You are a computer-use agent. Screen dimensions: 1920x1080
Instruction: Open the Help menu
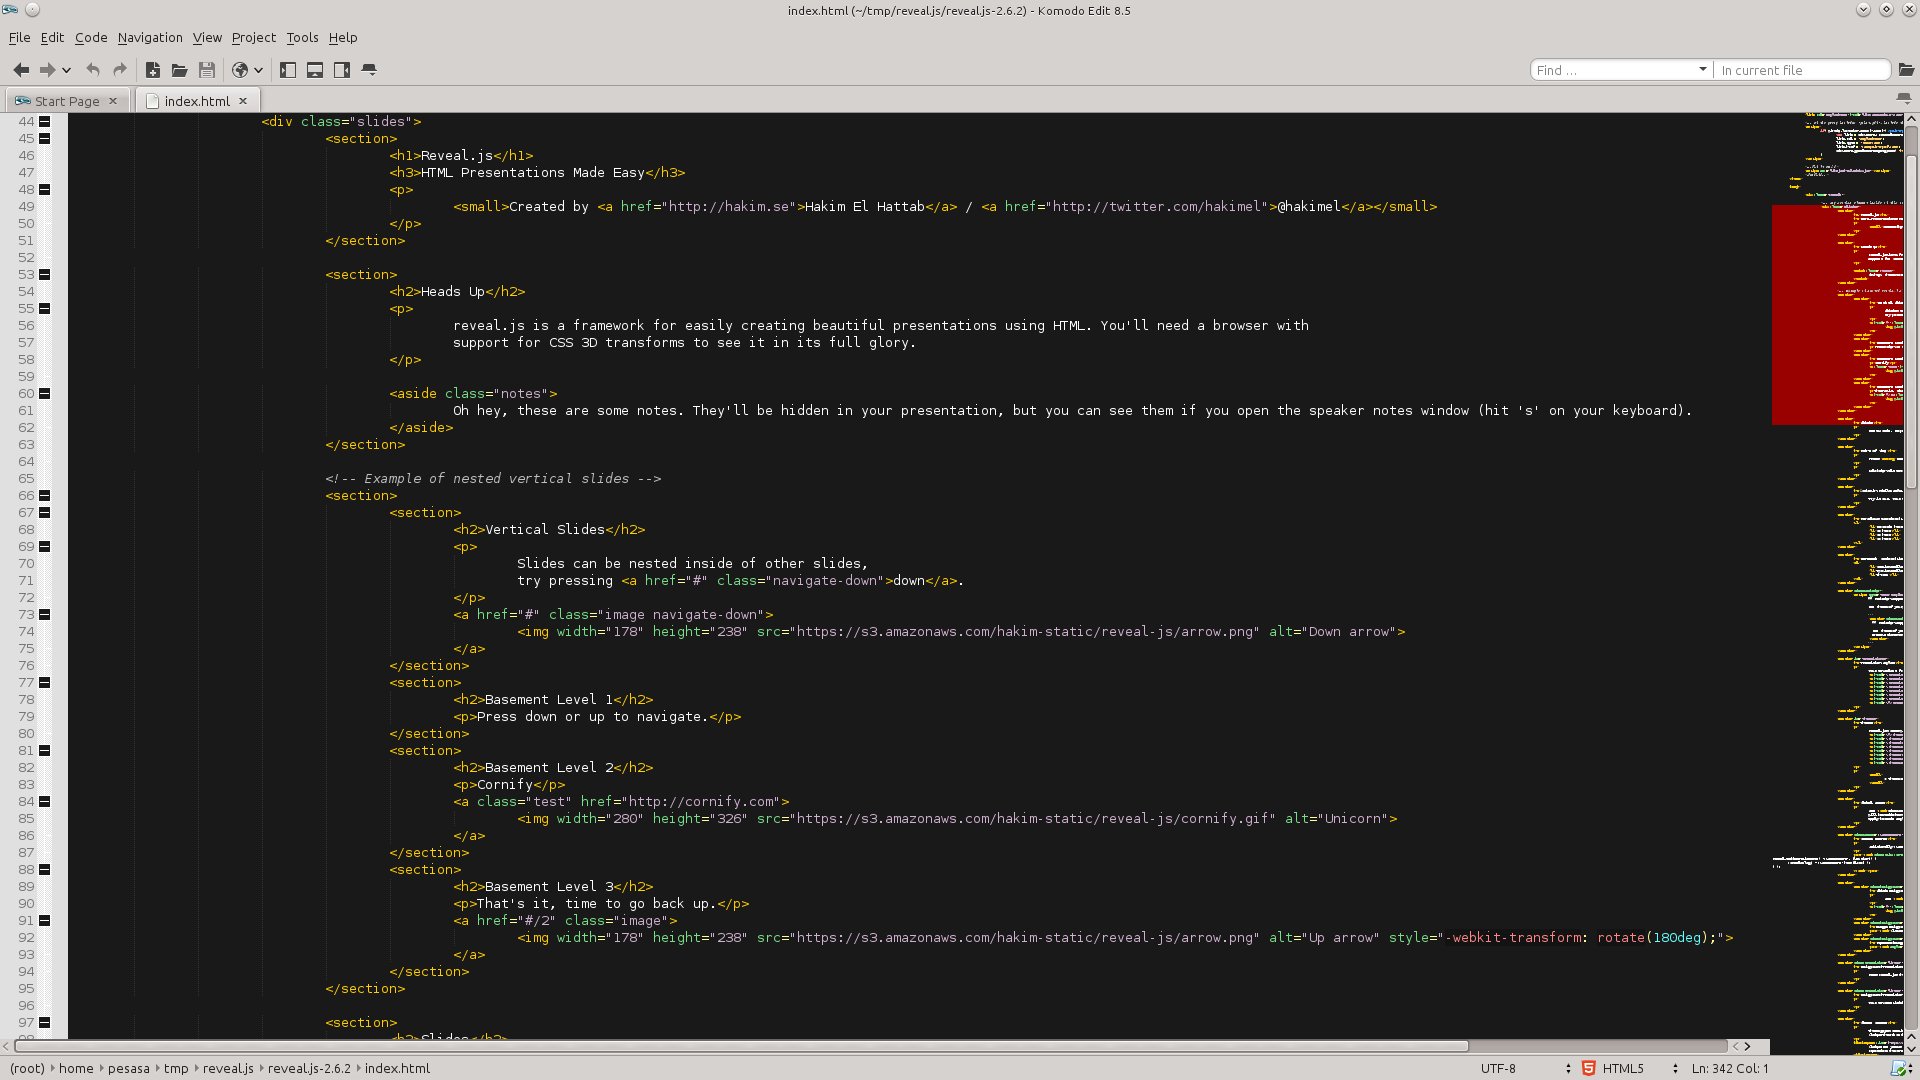pyautogui.click(x=343, y=37)
